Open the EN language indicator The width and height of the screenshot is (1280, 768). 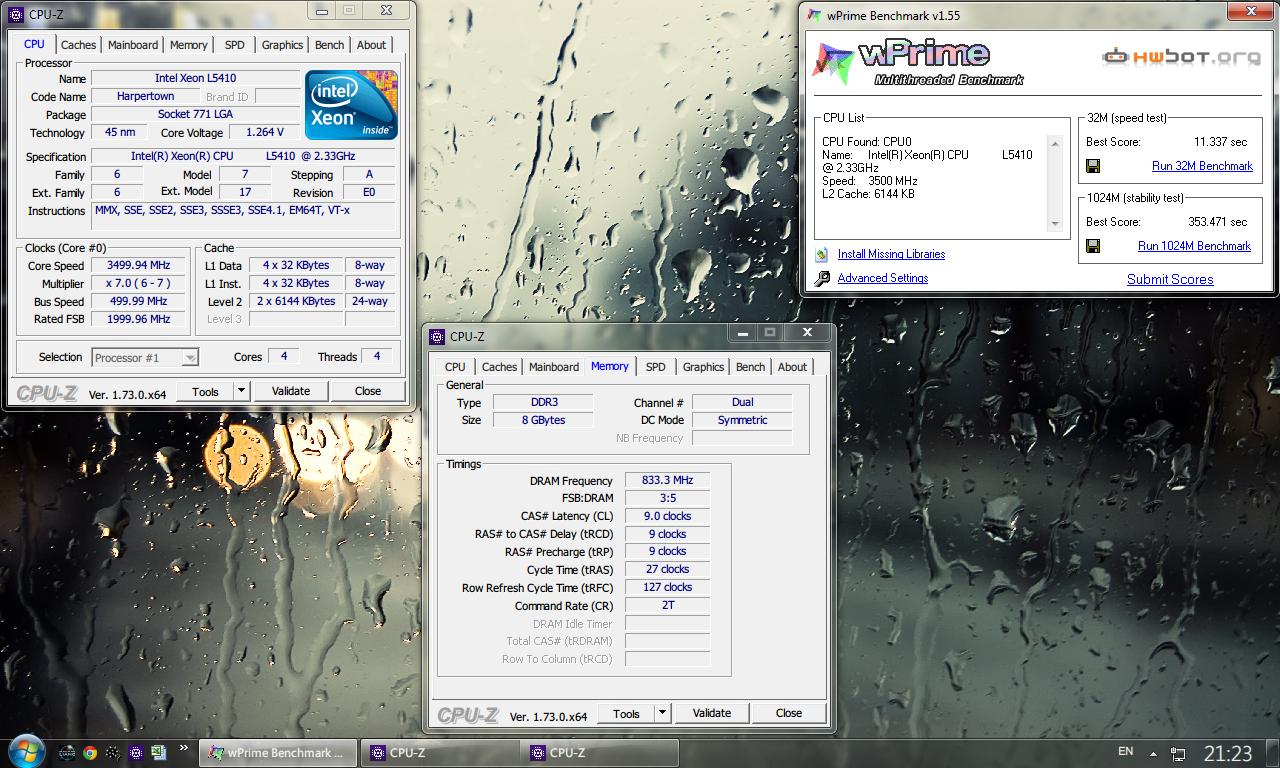click(1125, 752)
